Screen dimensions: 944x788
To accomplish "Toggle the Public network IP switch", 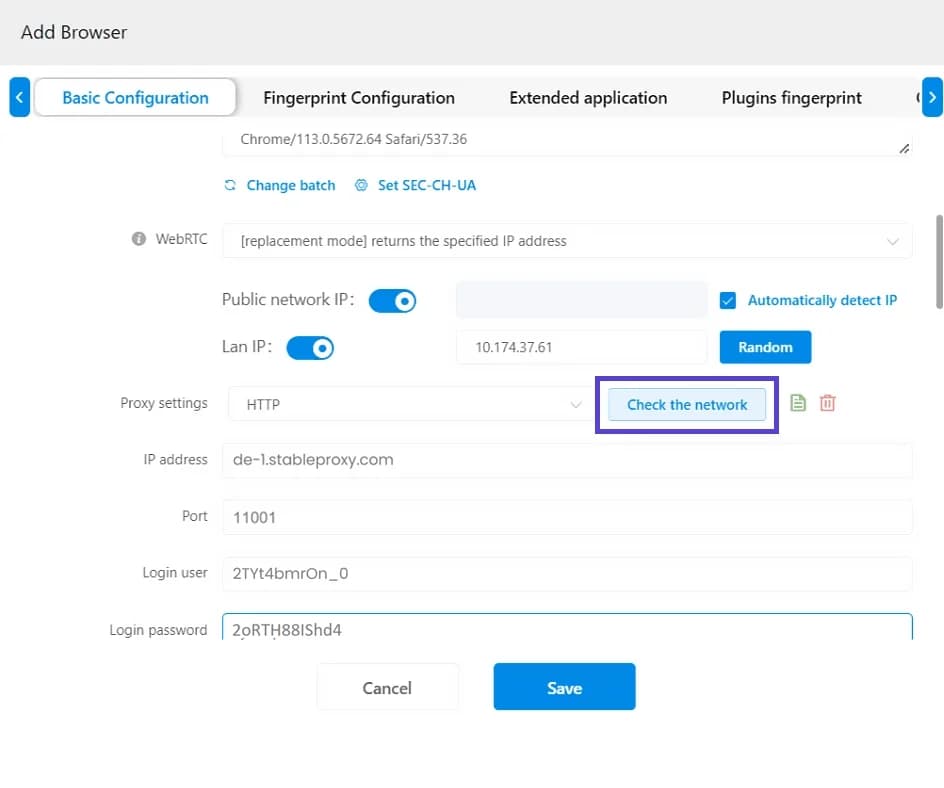I will [392, 301].
